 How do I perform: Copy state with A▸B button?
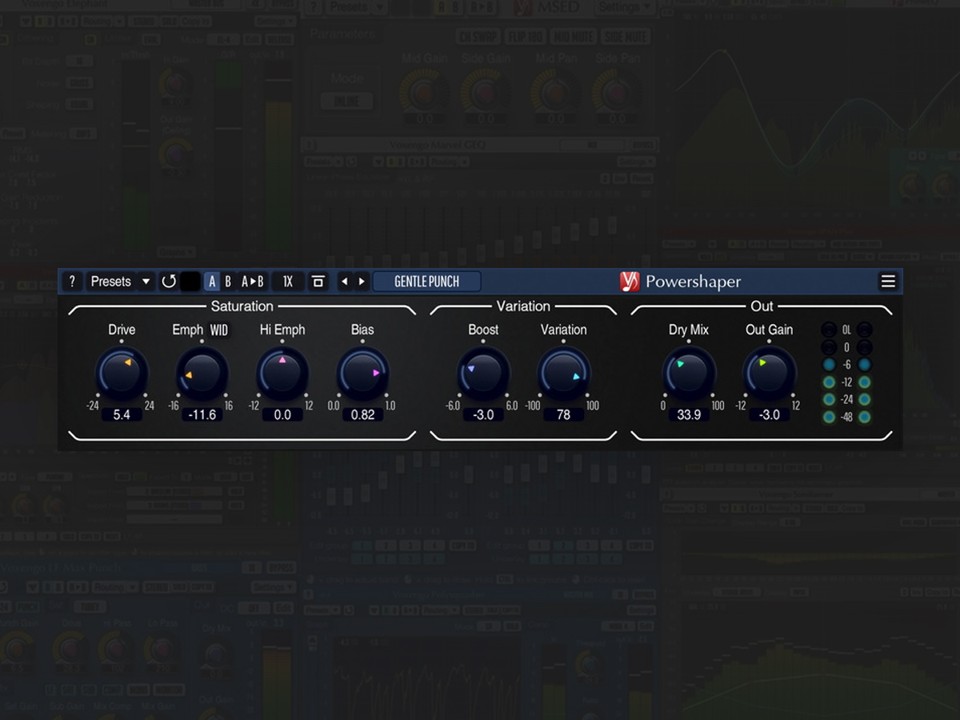point(252,282)
